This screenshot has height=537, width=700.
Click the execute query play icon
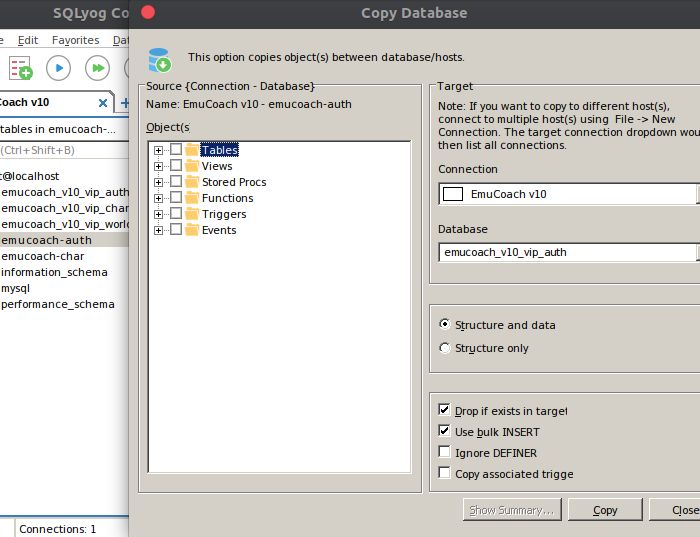[58, 68]
